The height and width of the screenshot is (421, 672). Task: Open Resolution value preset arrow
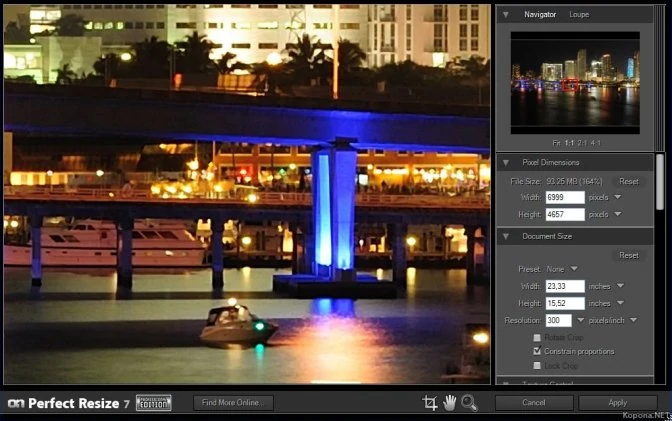(x=580, y=320)
